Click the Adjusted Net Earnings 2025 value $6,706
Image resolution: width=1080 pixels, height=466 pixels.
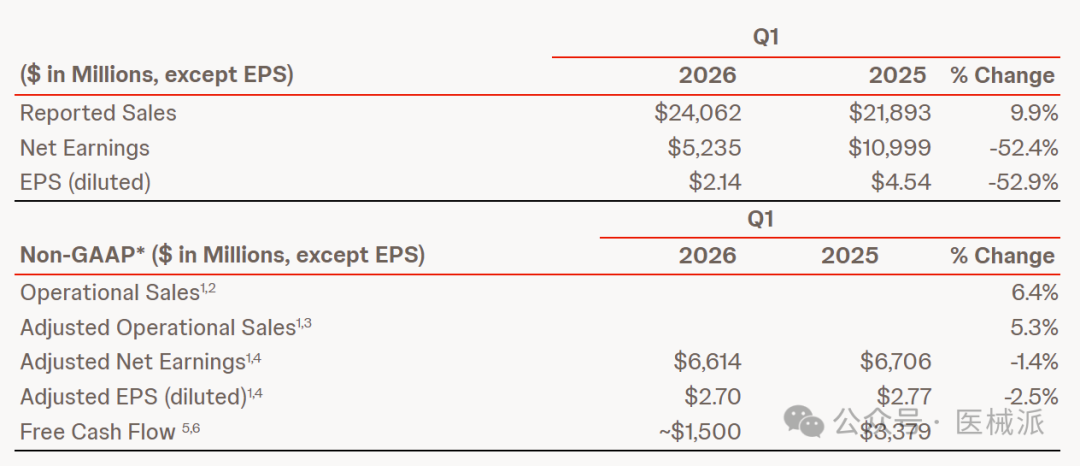click(x=893, y=362)
